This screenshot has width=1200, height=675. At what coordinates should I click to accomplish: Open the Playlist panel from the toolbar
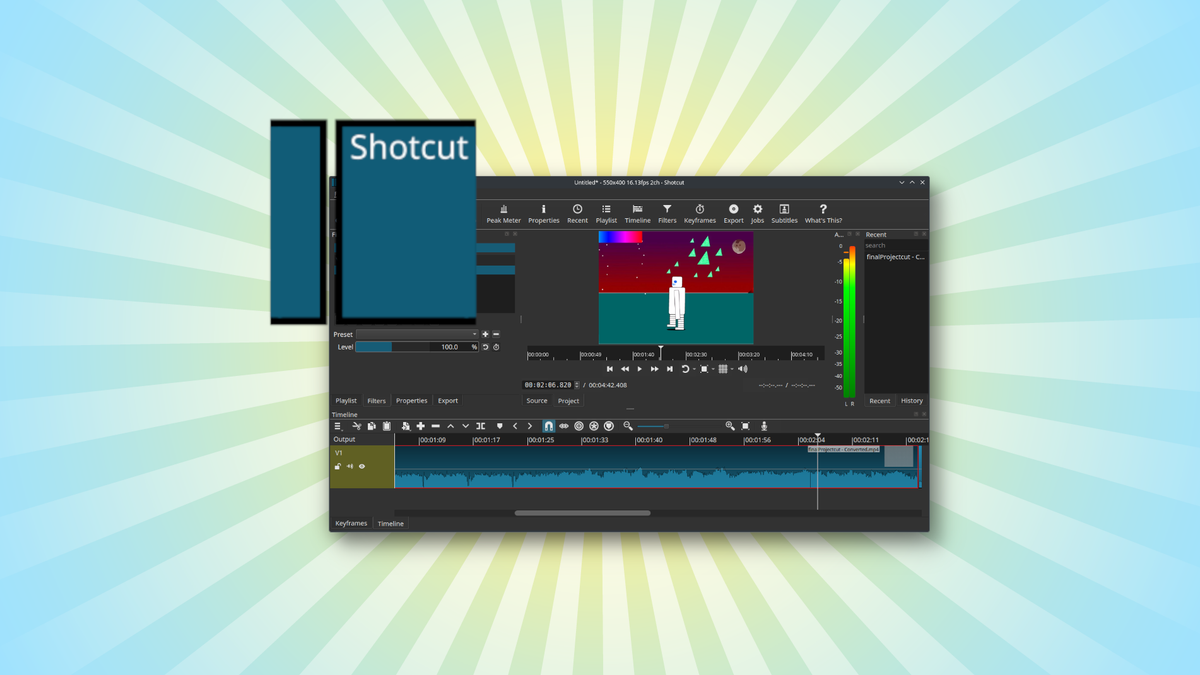pos(606,214)
